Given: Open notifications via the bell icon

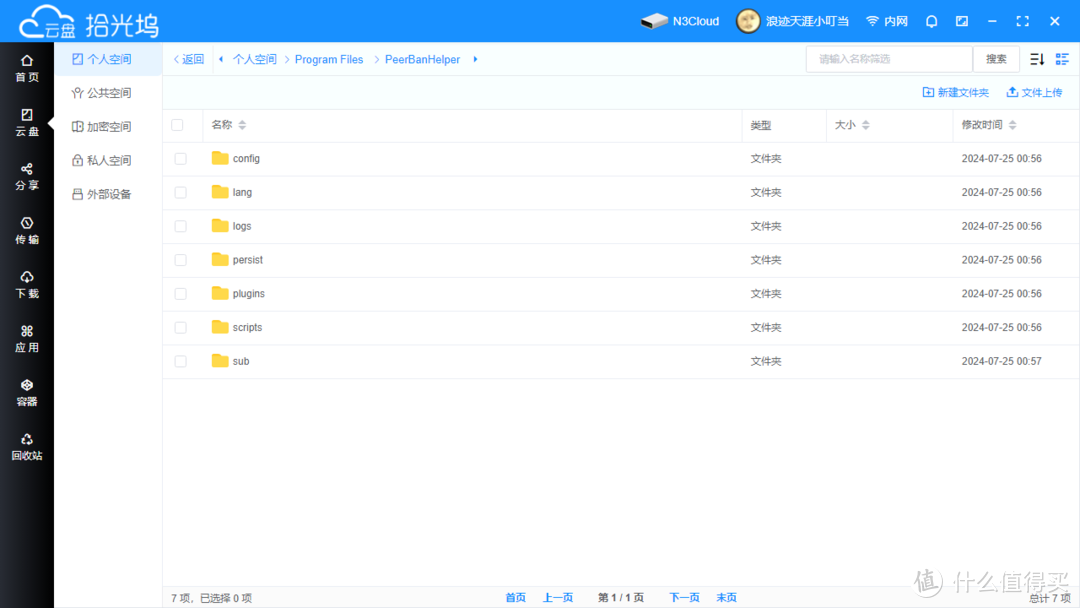Looking at the screenshot, I should tap(931, 20).
